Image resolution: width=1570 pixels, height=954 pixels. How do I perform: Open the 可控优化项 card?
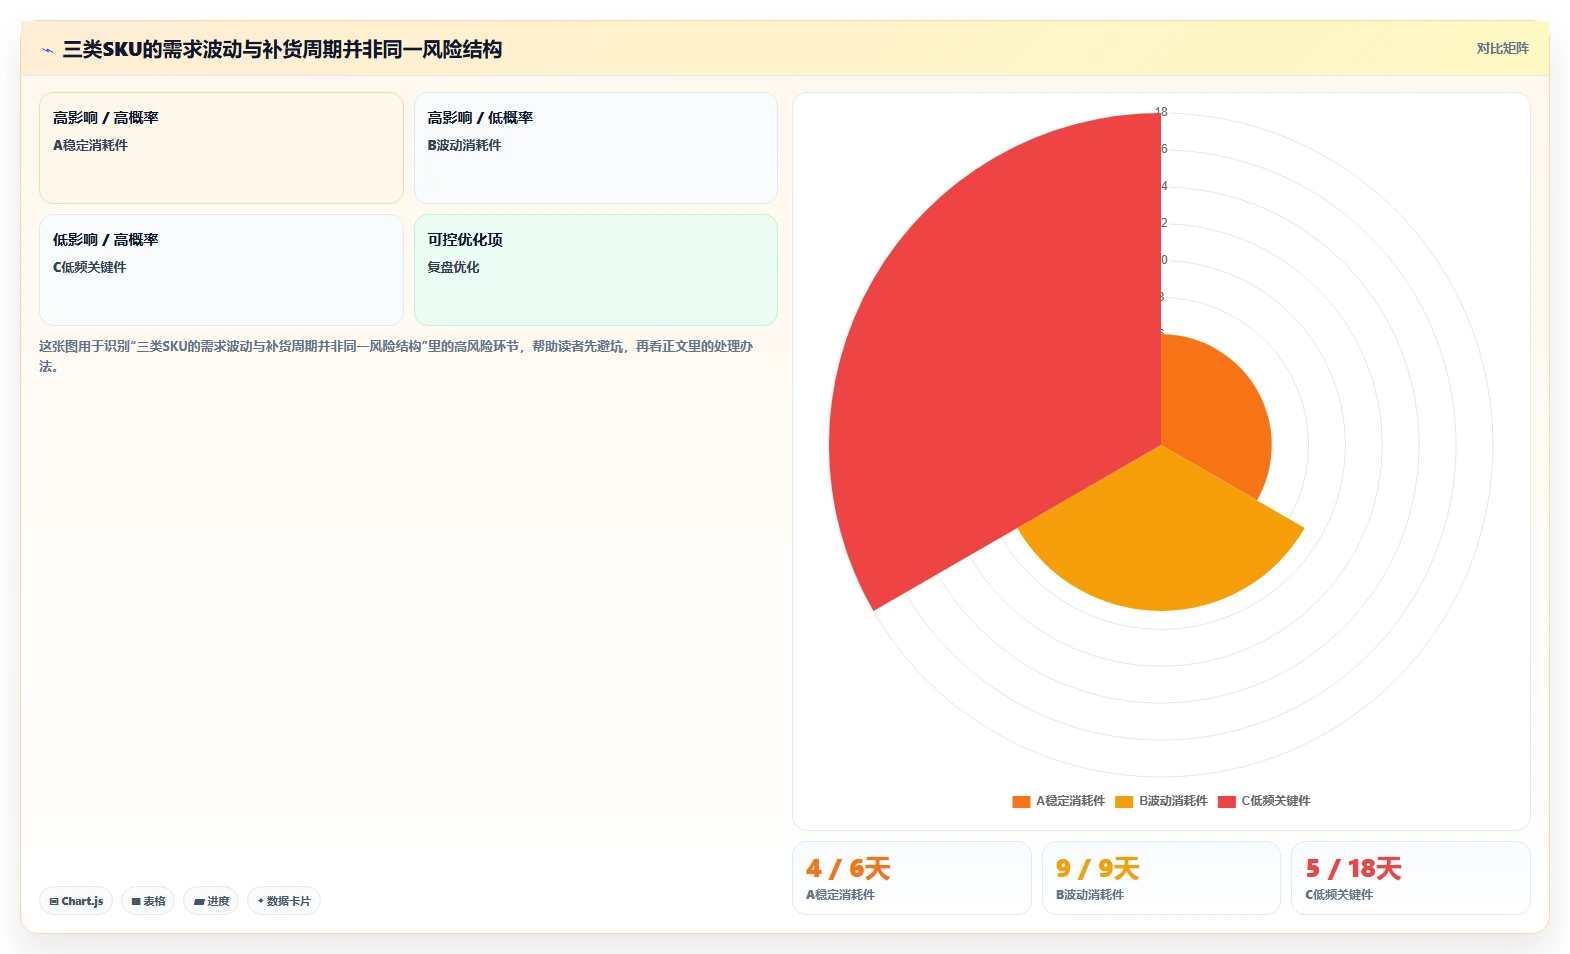tap(596, 270)
